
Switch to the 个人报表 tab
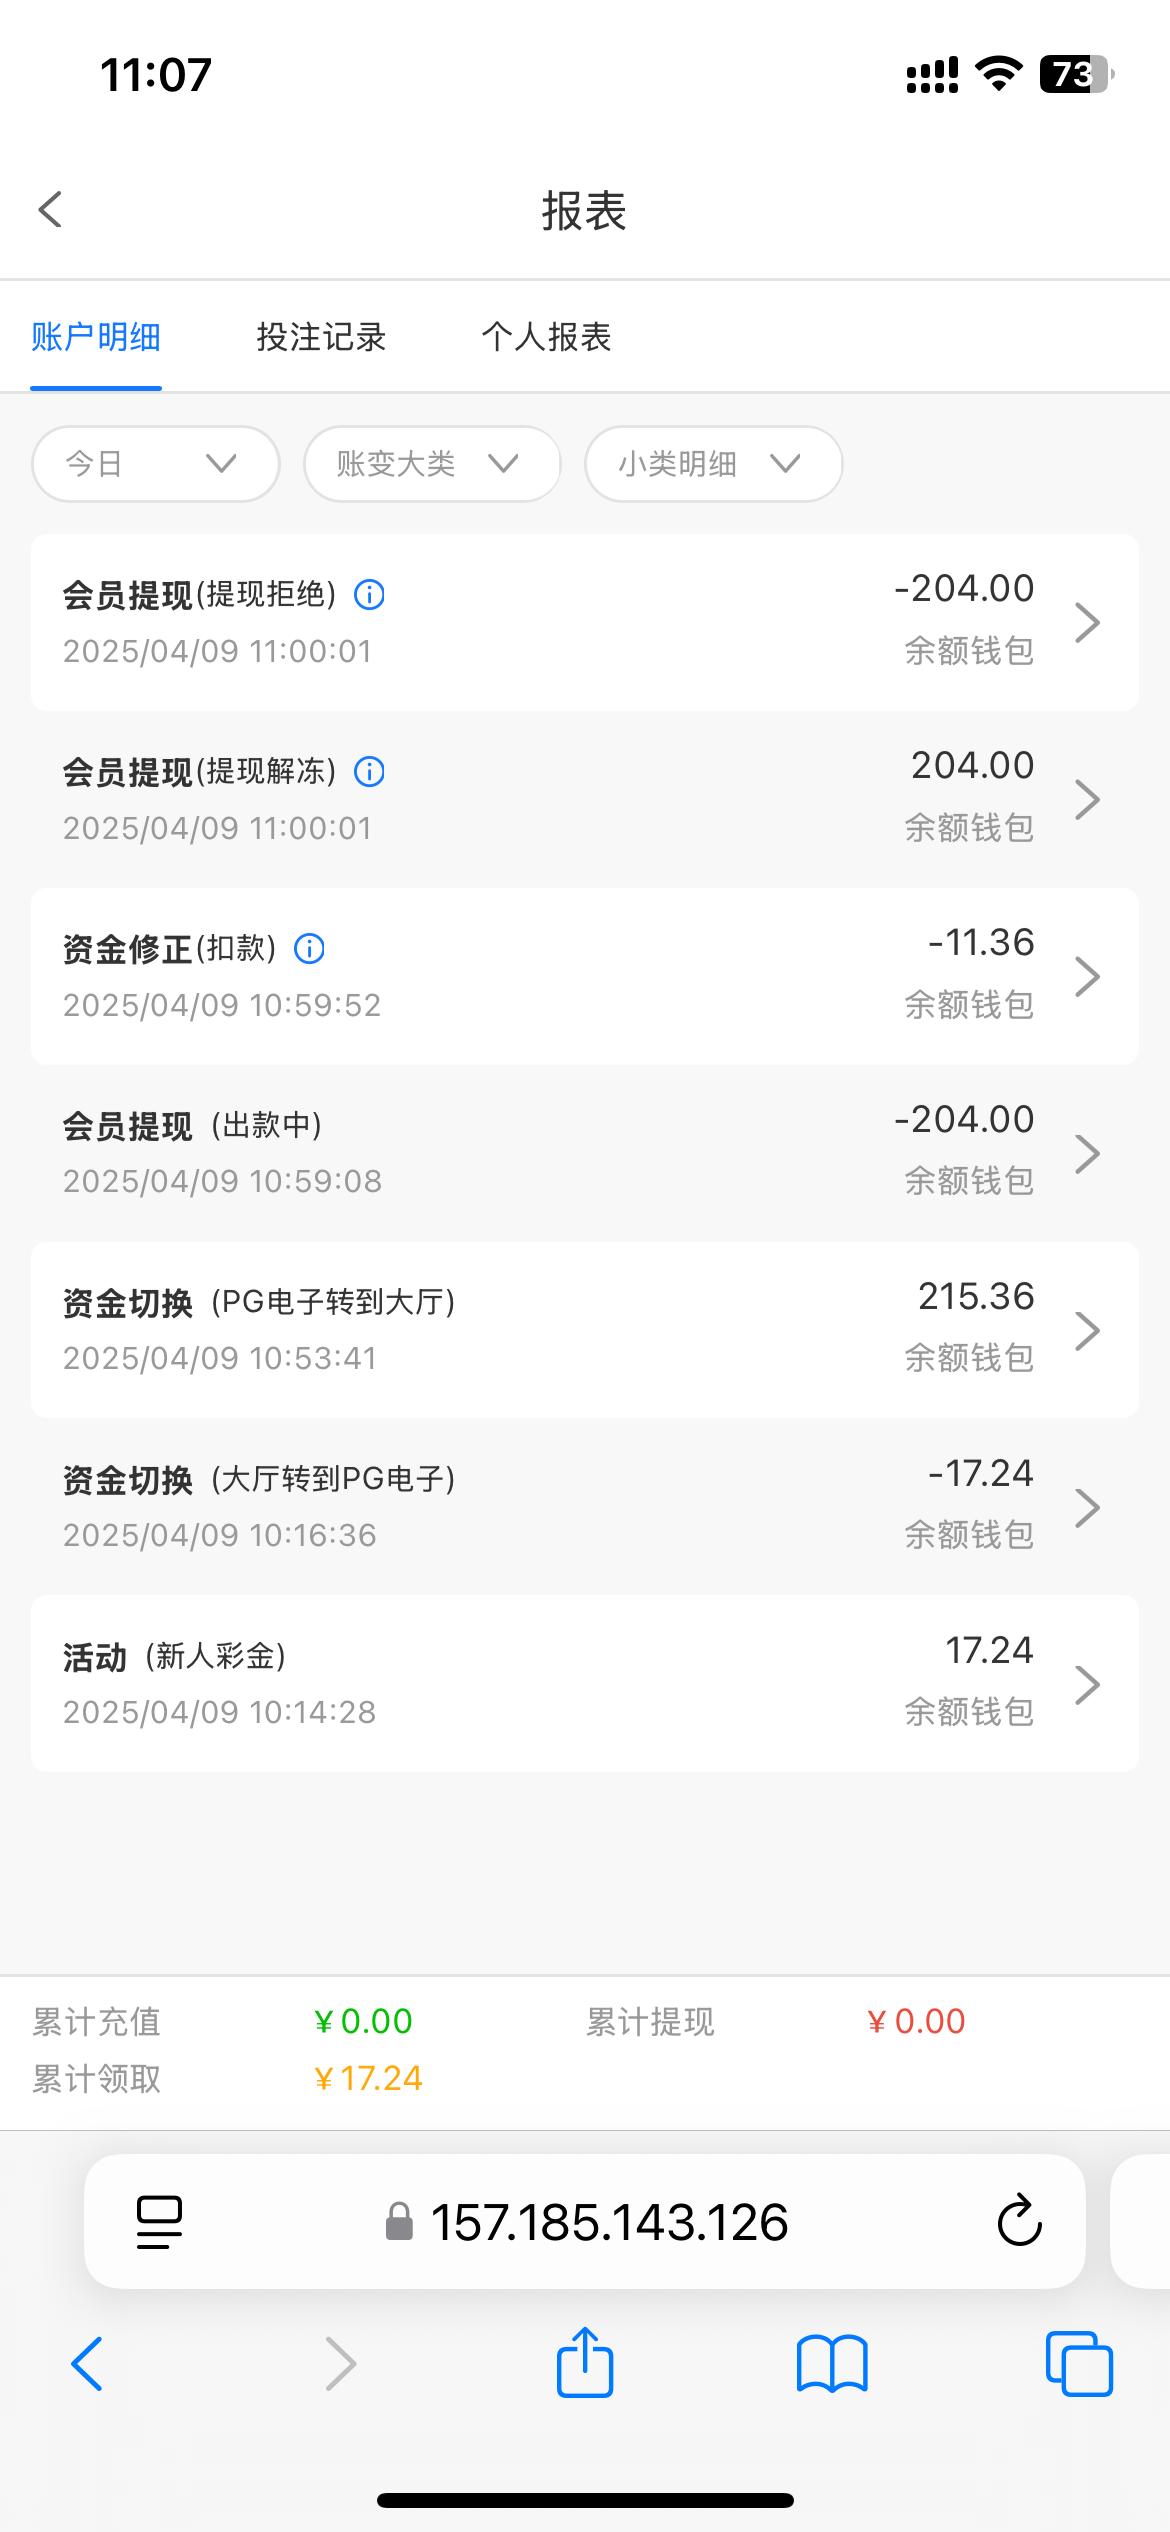click(546, 338)
